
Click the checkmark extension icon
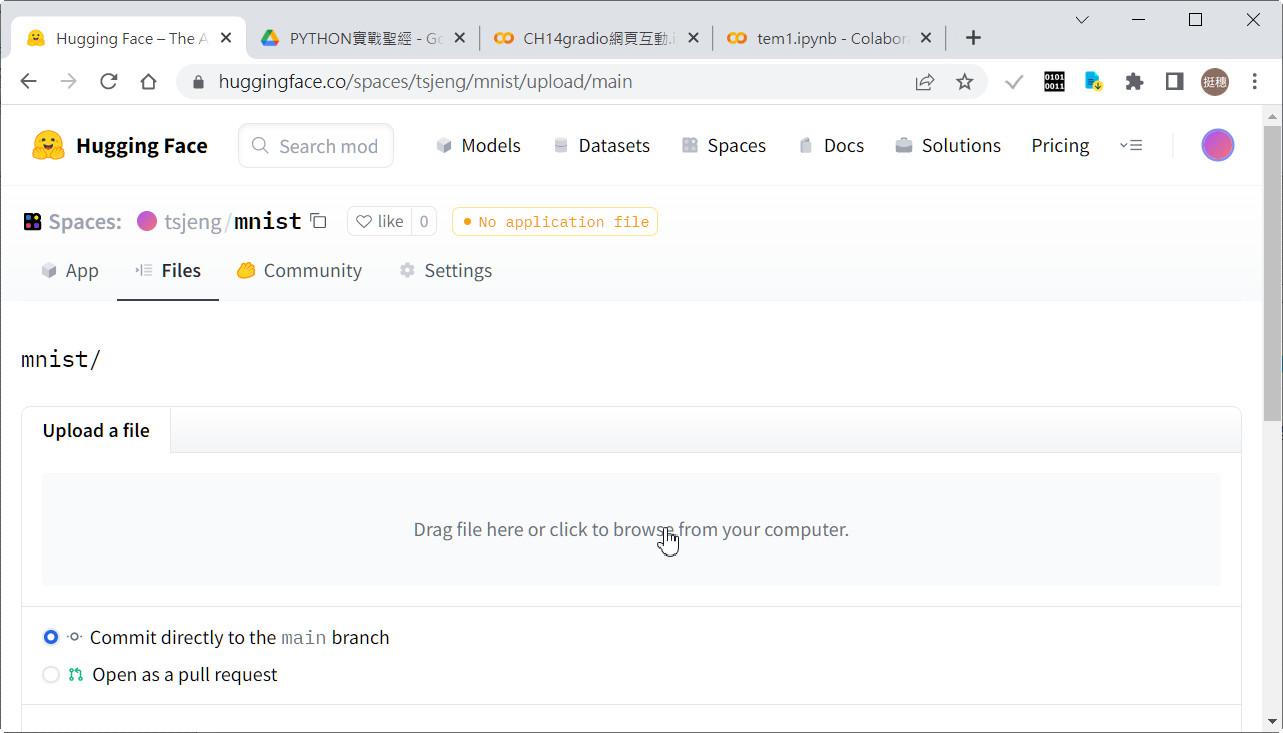(x=1014, y=82)
